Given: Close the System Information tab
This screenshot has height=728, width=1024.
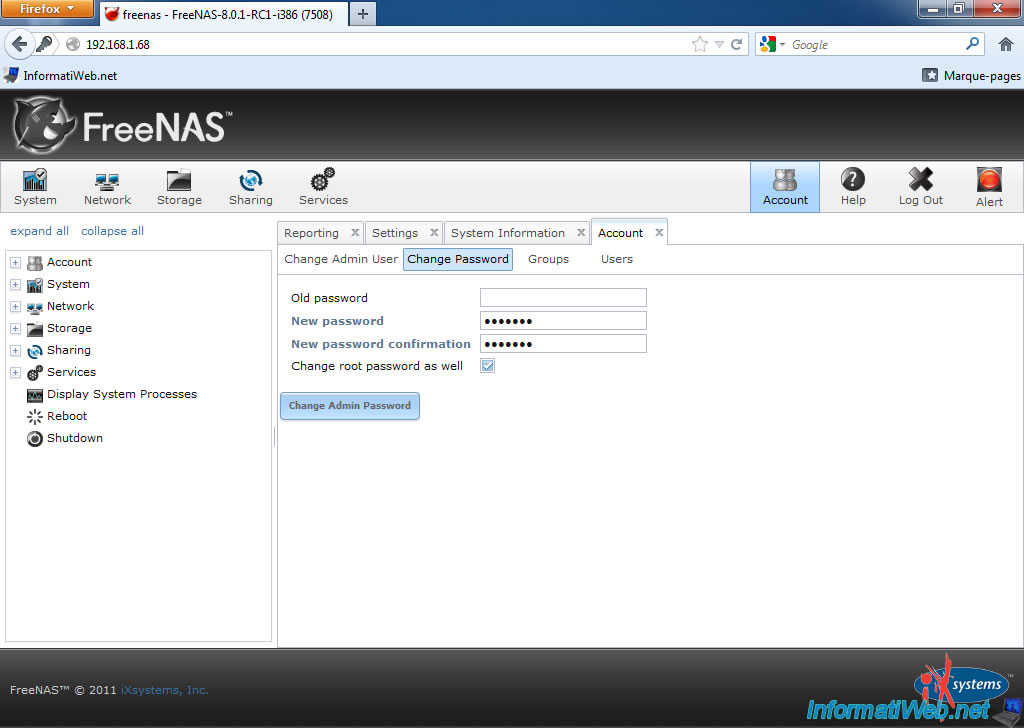Looking at the screenshot, I should click(x=581, y=232).
